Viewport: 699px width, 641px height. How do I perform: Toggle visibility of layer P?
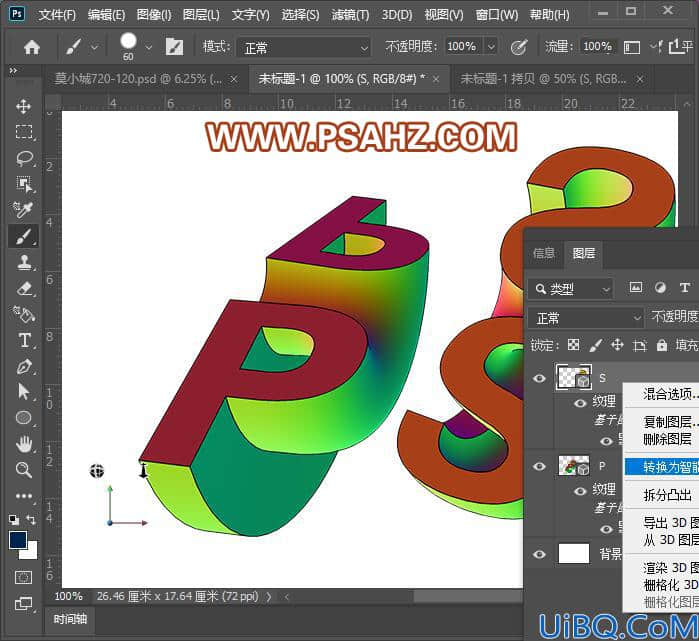tap(539, 466)
